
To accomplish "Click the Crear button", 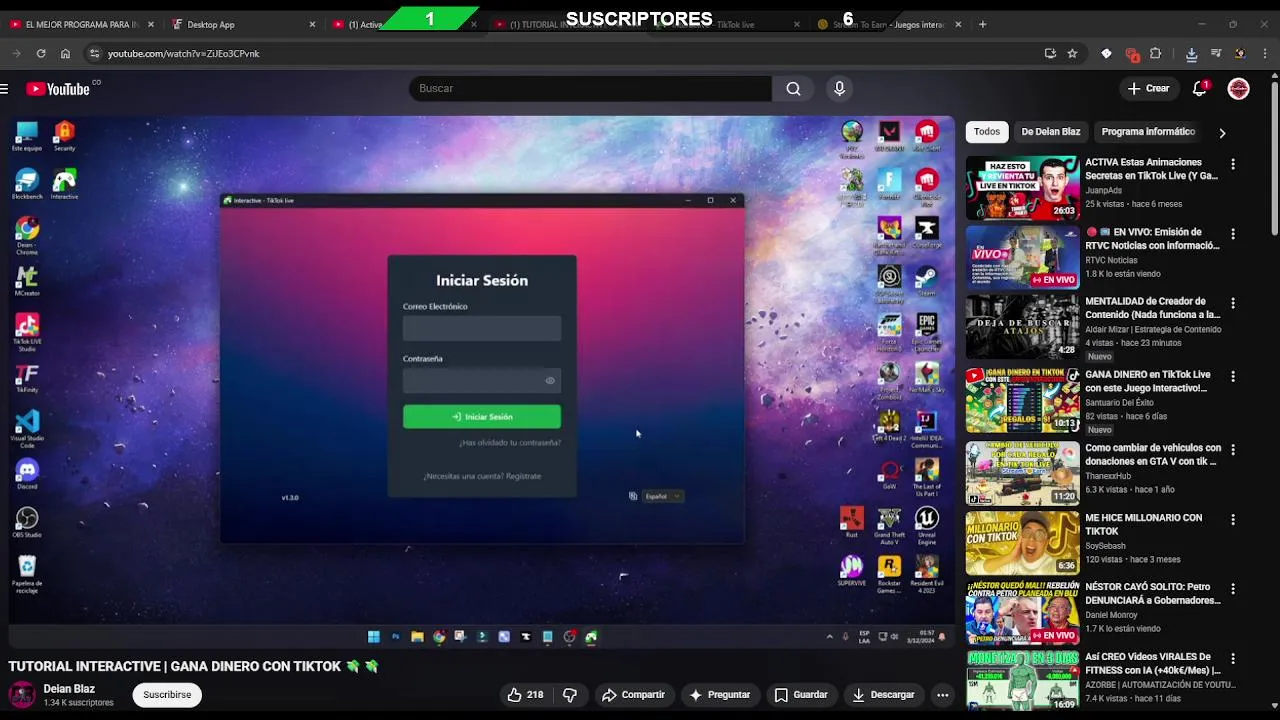I will (1148, 88).
